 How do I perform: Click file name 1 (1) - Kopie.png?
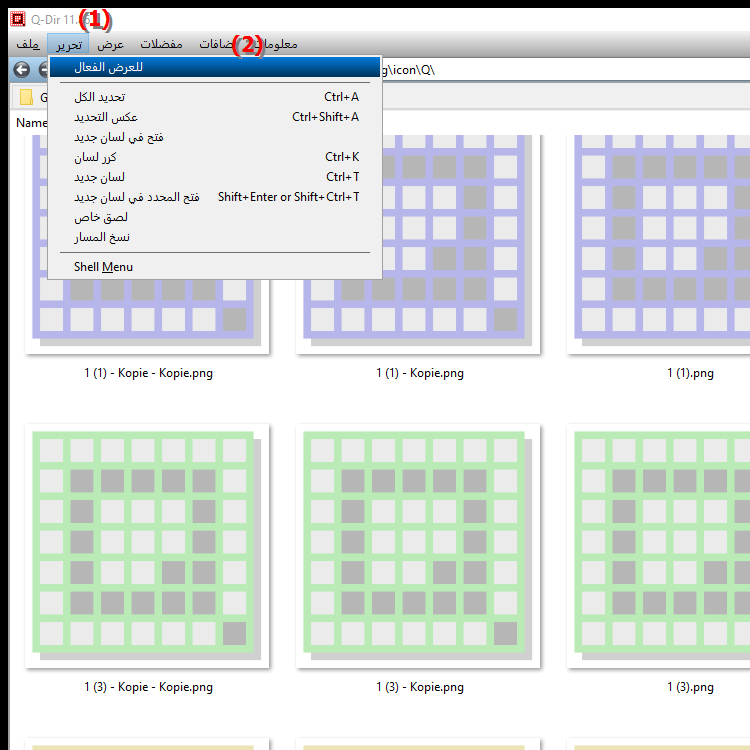(419, 373)
